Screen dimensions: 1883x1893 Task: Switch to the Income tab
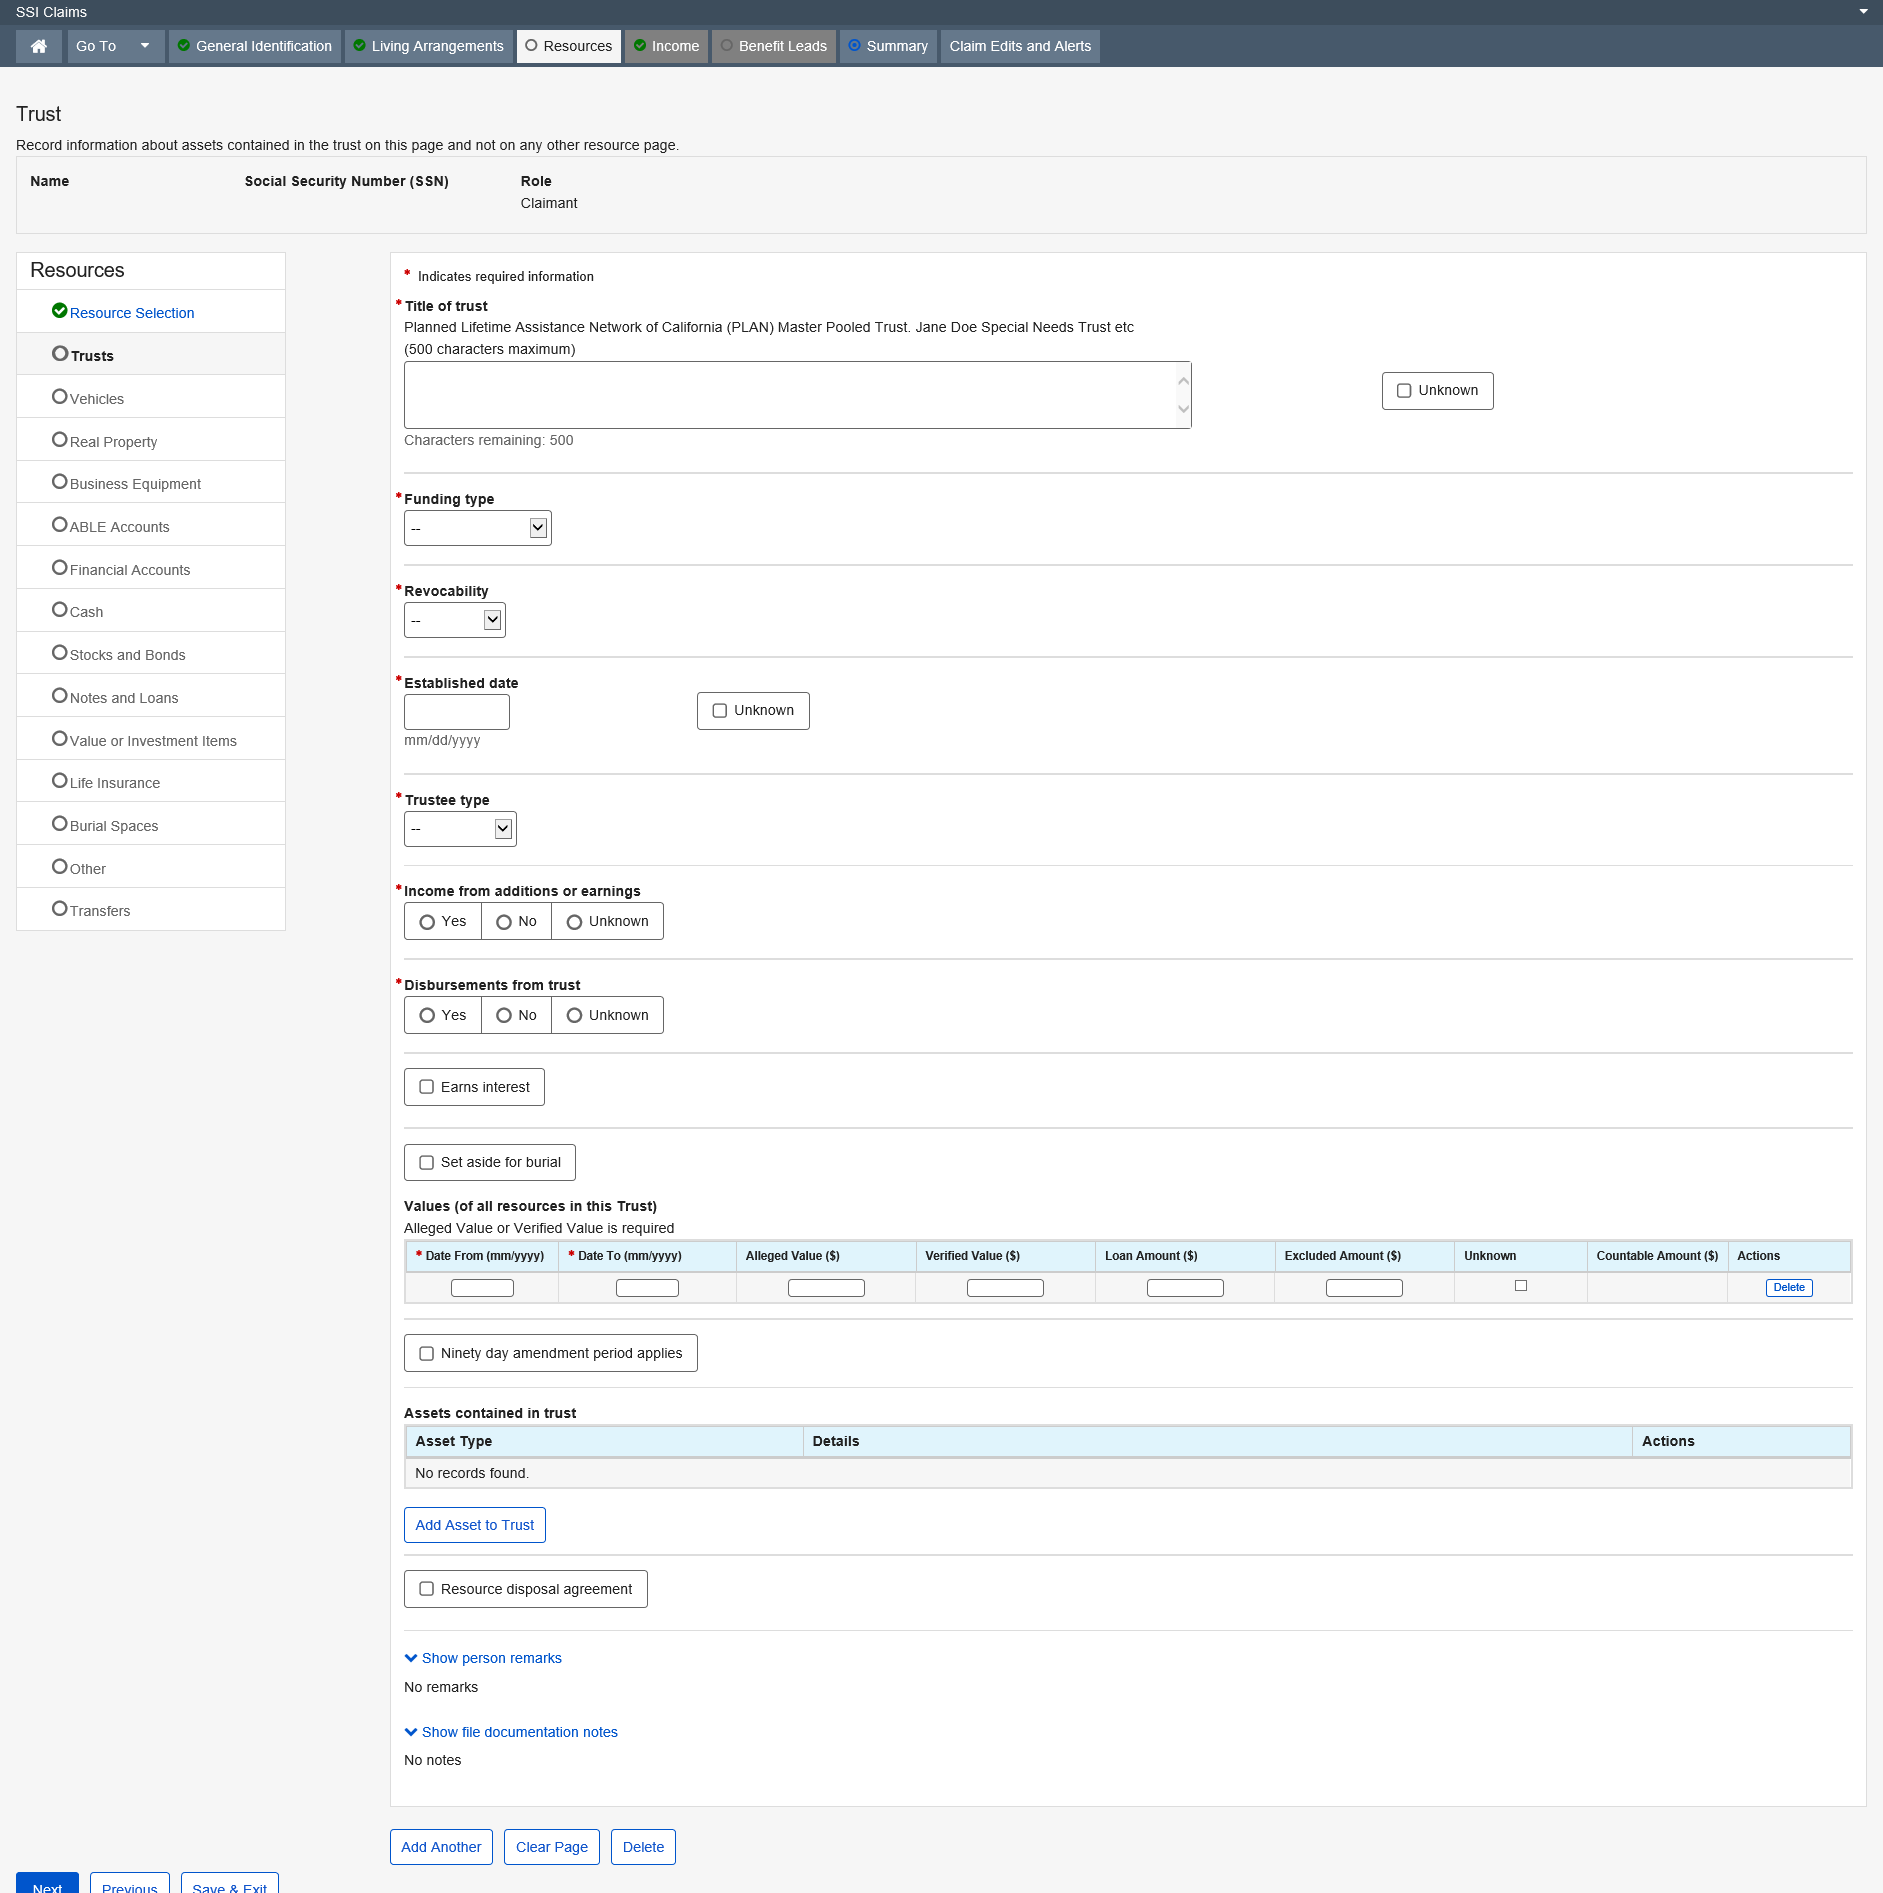tap(666, 46)
